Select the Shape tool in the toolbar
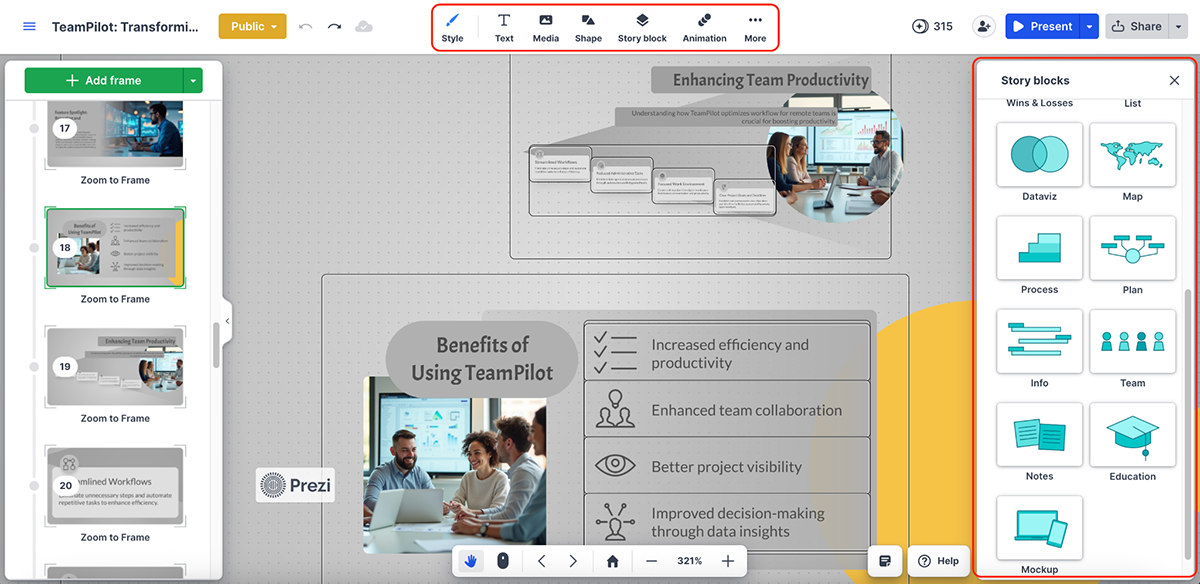Viewport: 1200px width, 584px height. coord(588,26)
